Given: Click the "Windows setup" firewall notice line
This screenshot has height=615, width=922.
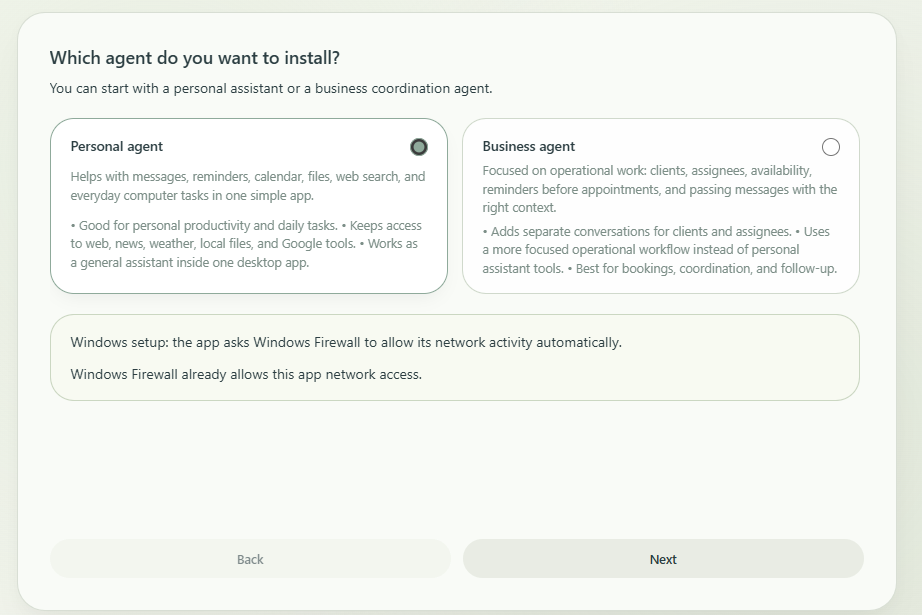Looking at the screenshot, I should coord(346,342).
